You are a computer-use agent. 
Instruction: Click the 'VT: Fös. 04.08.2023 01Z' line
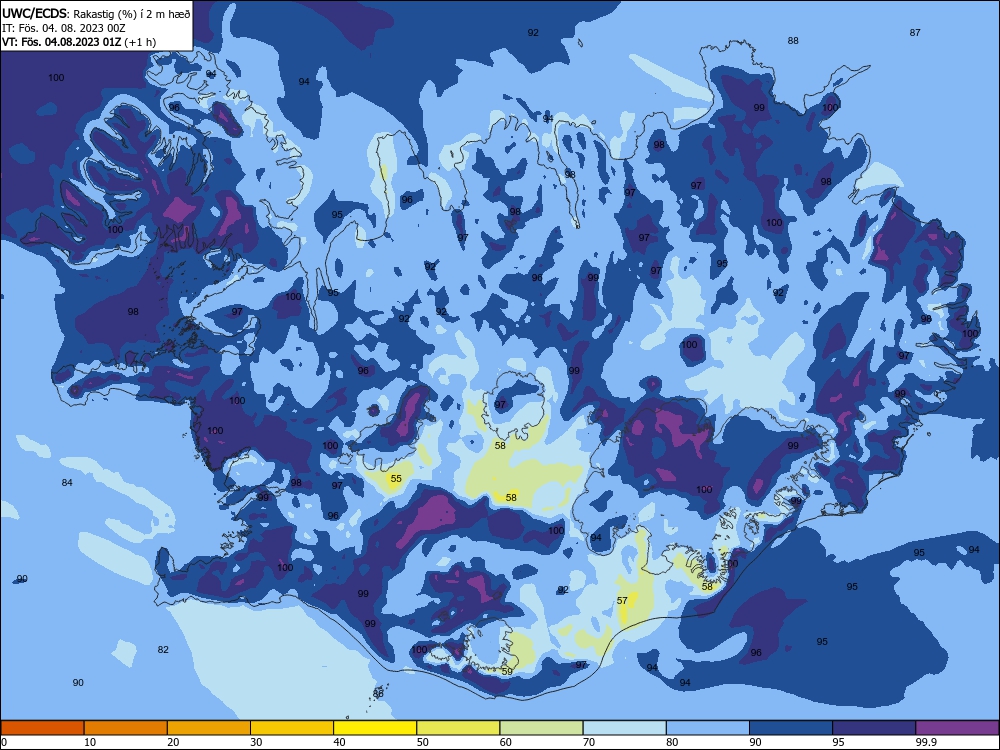click(62, 42)
